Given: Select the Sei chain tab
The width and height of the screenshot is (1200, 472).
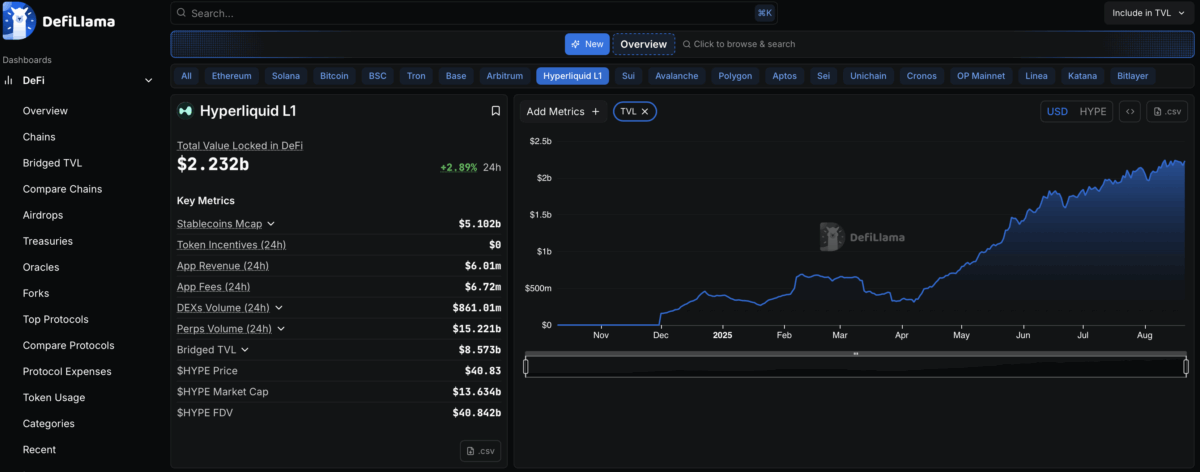Looking at the screenshot, I should [824, 76].
